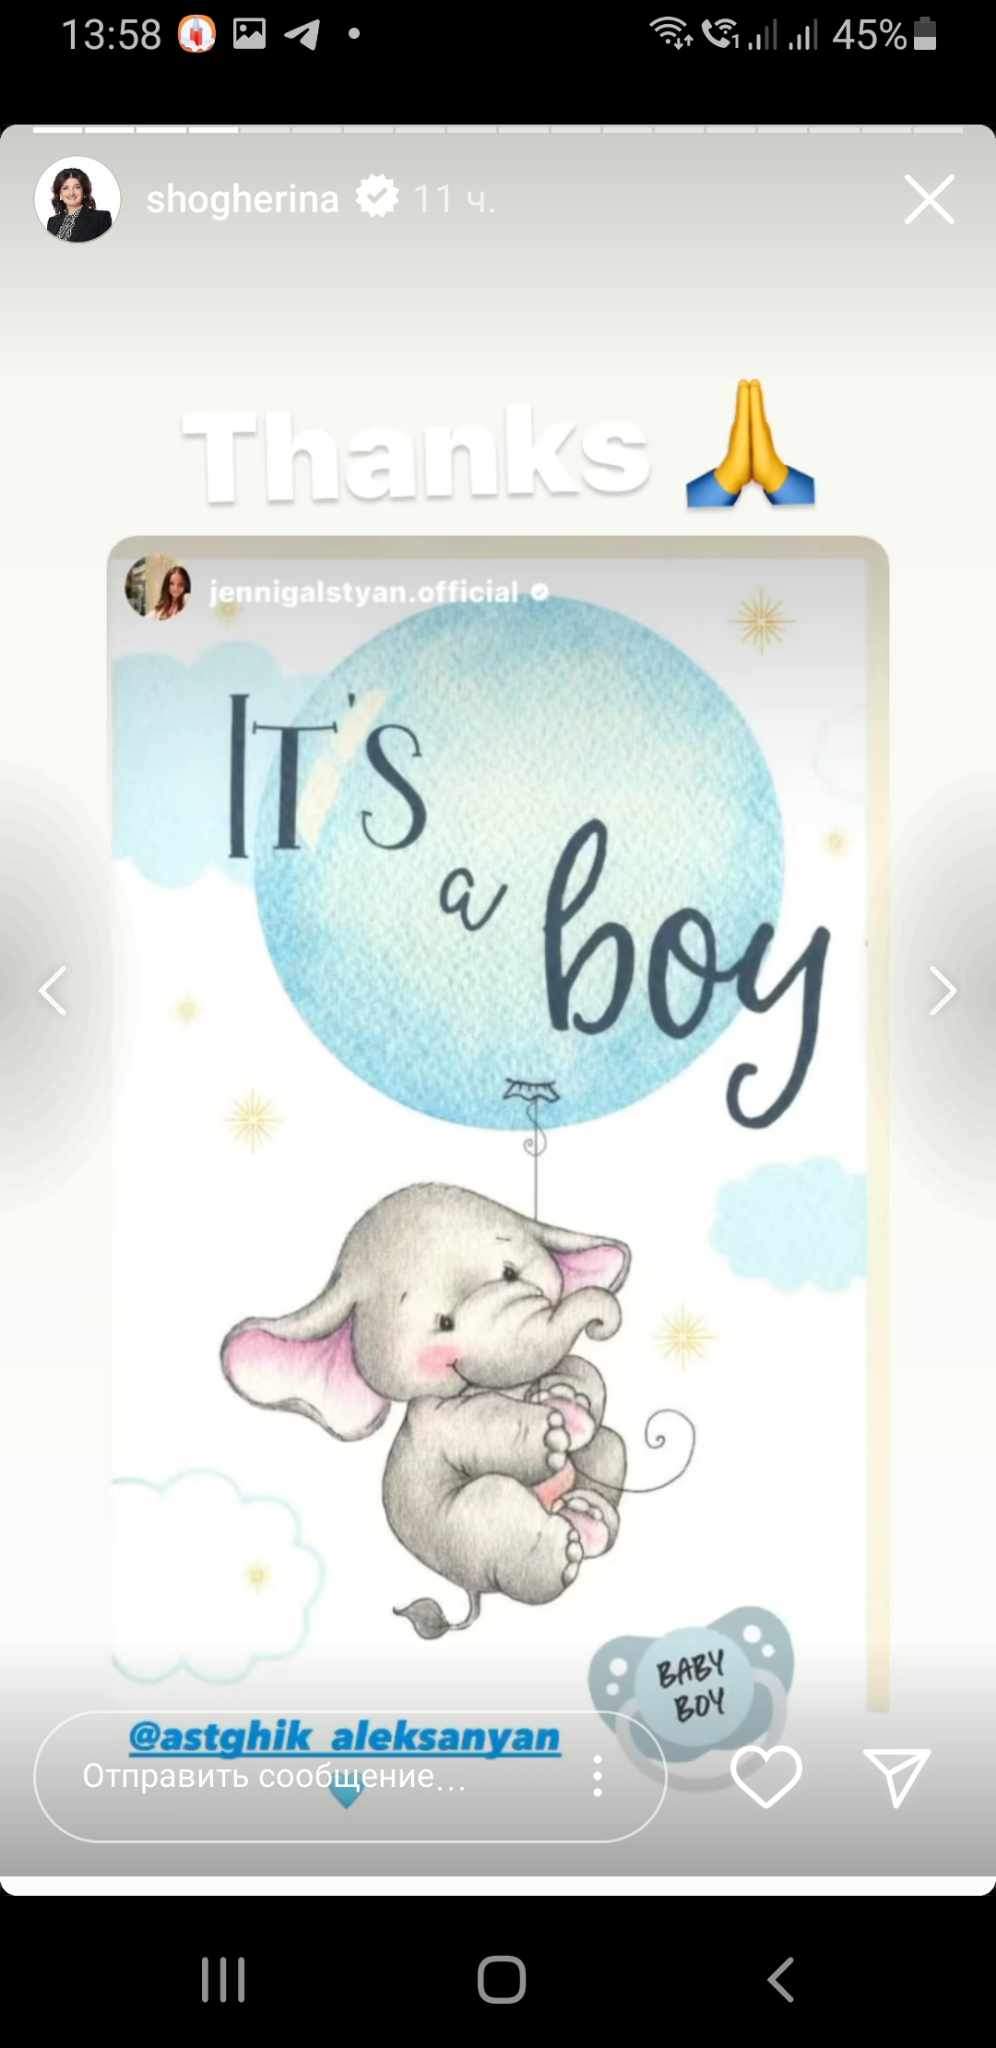Skip to the next story with the right arrow

click(x=942, y=991)
